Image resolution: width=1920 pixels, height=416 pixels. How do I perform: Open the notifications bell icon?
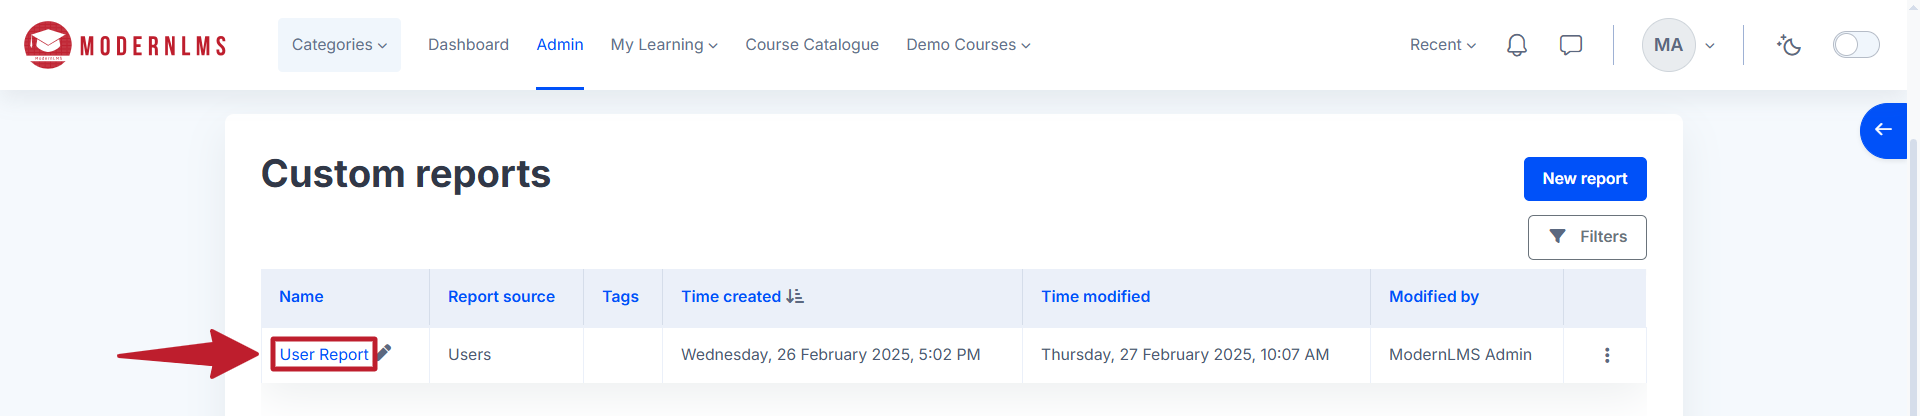click(x=1517, y=45)
